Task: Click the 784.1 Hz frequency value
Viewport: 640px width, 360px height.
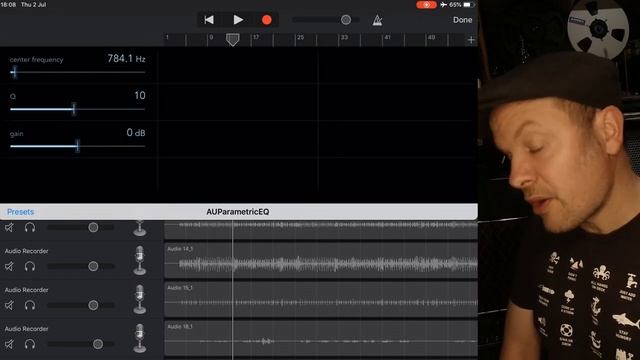Action: point(126,59)
